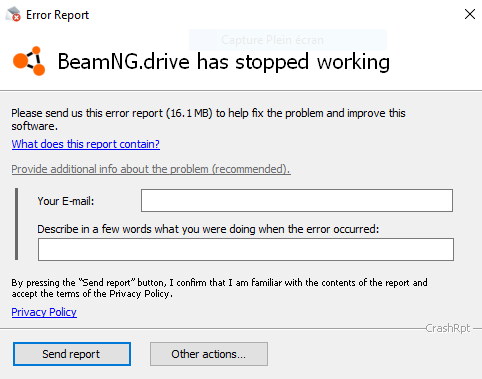482x379 pixels.
Task: Click the 'Please send us this error report' text
Action: point(208,119)
